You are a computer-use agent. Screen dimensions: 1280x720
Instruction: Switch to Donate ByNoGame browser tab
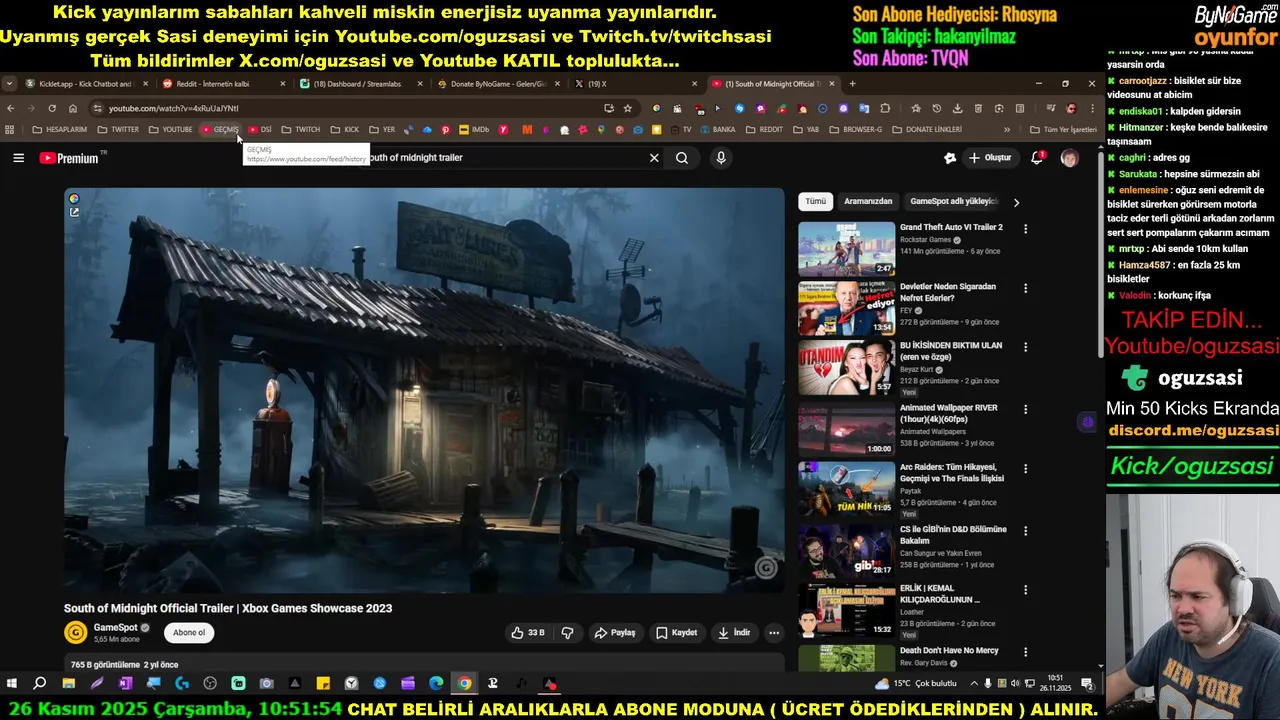pyautogui.click(x=497, y=84)
